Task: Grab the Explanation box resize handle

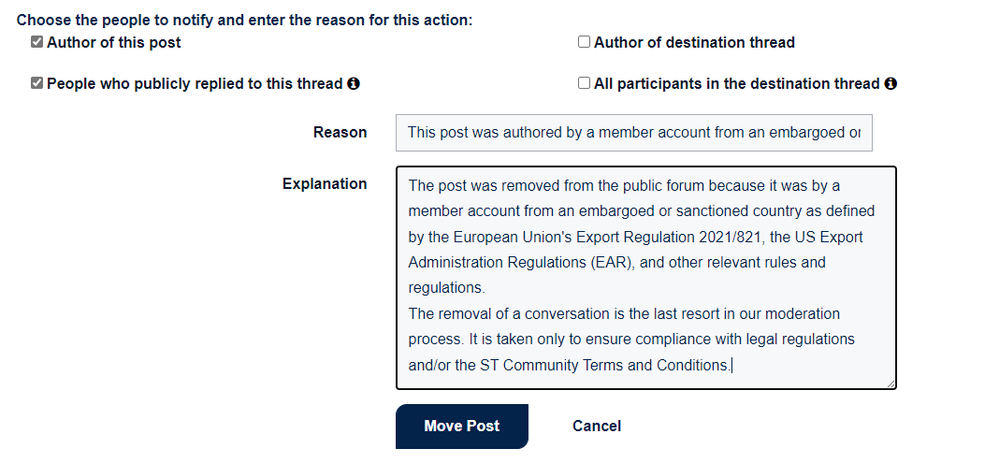Action: (x=891, y=383)
